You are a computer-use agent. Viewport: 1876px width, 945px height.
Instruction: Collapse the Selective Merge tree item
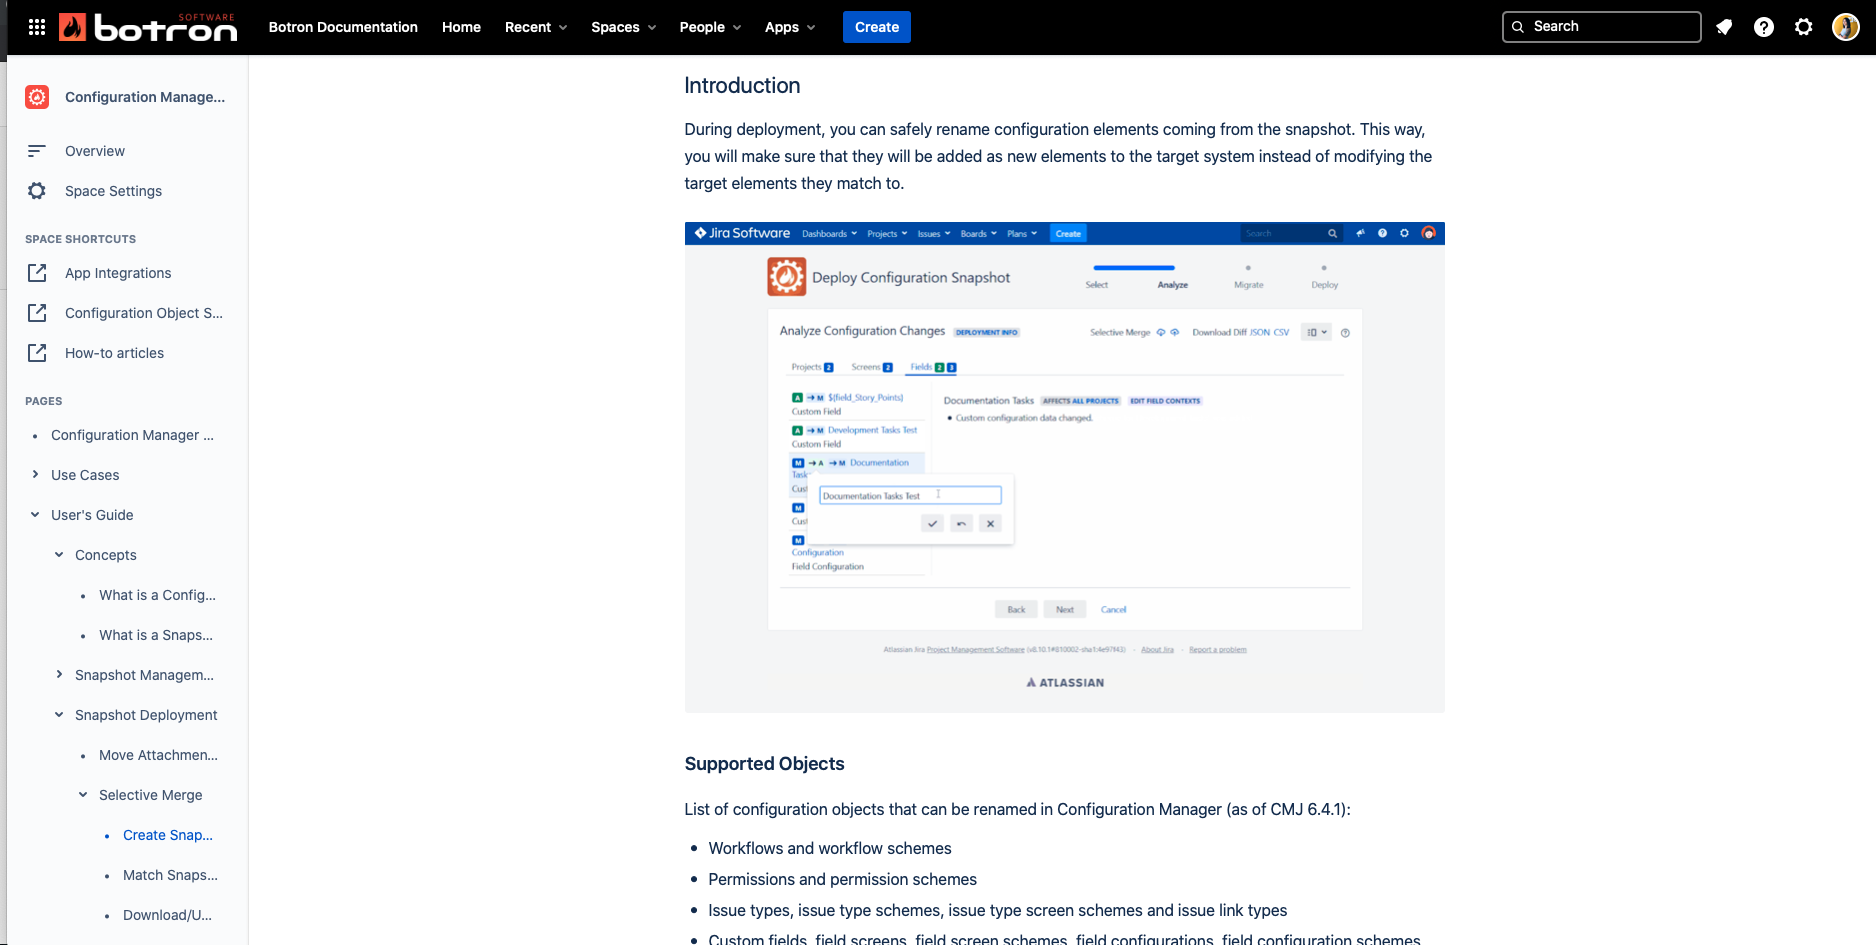click(83, 795)
